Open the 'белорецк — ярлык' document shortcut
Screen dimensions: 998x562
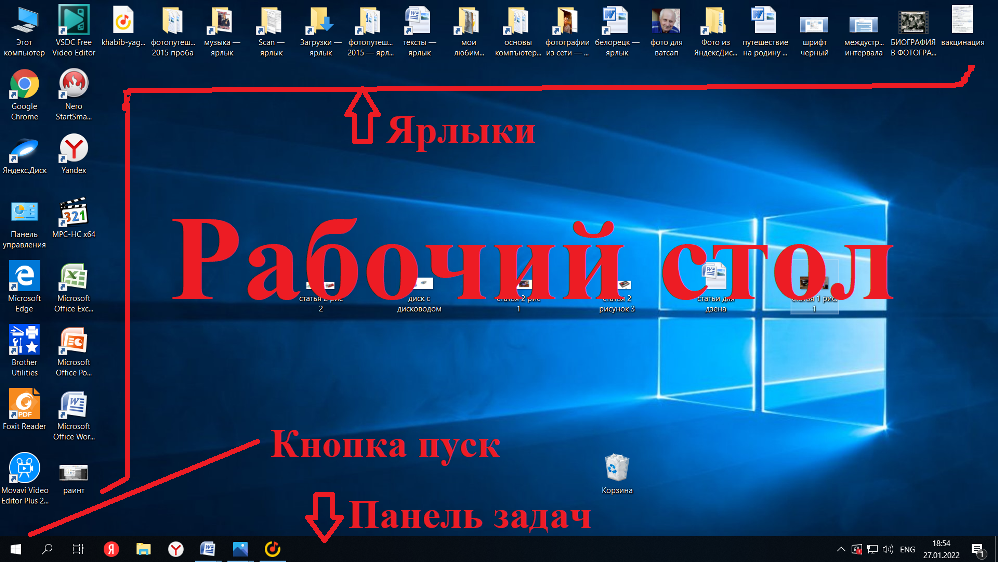(616, 30)
